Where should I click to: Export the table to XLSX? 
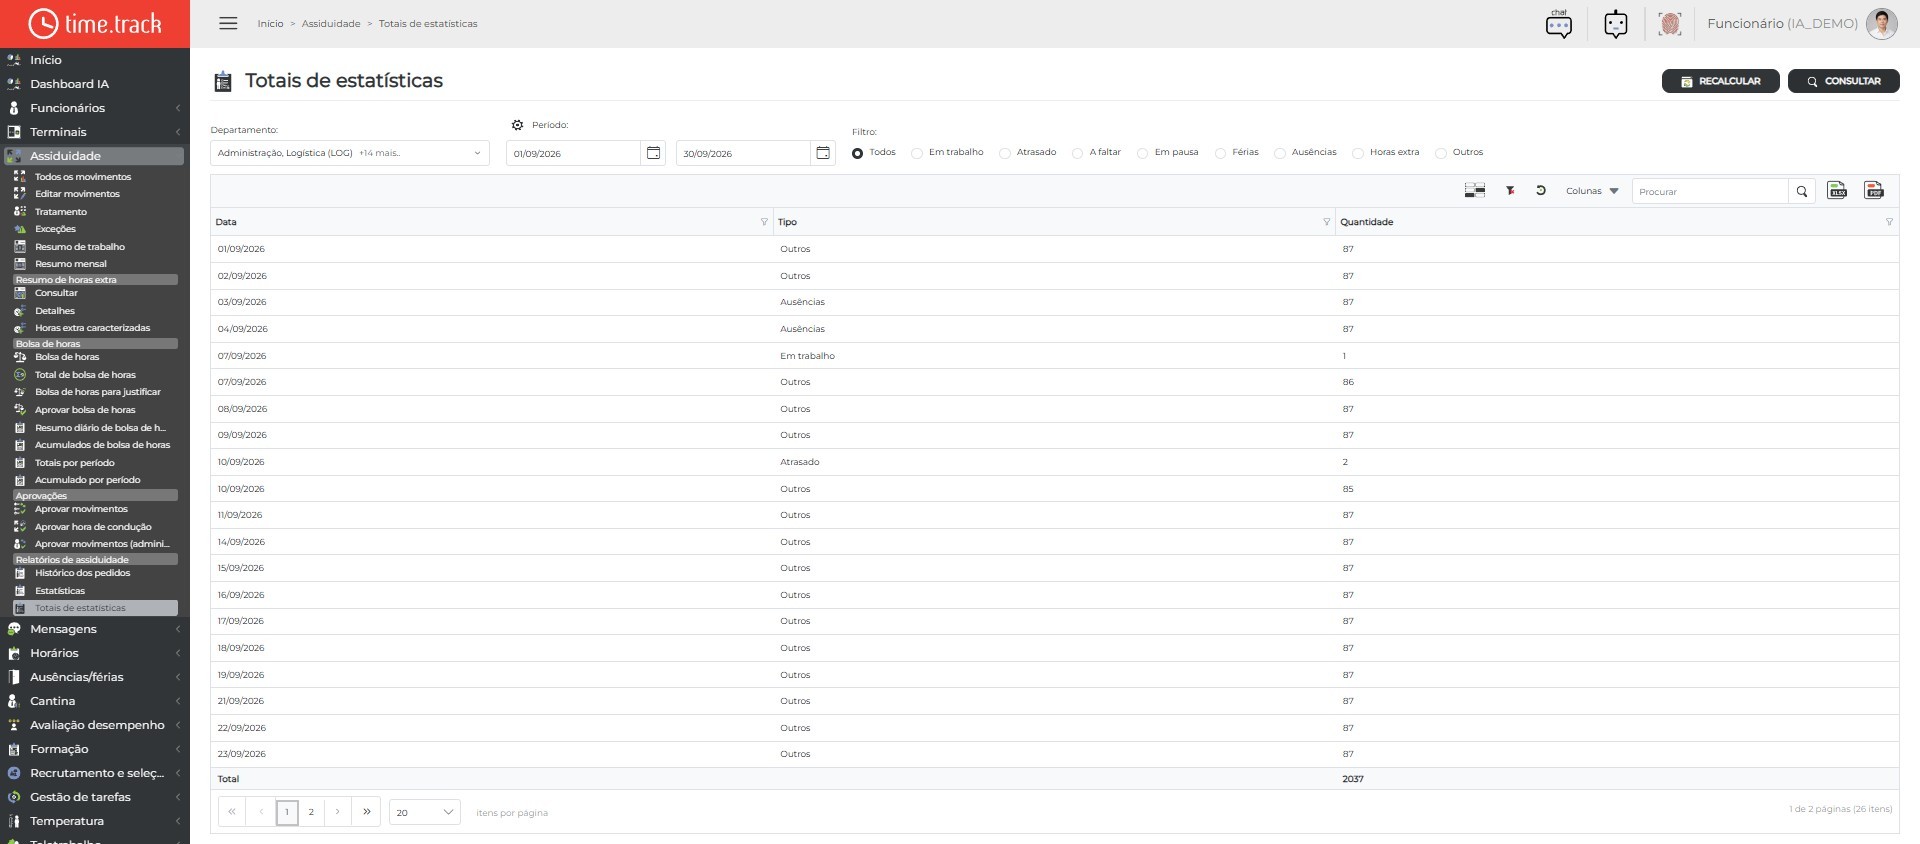pyautogui.click(x=1837, y=191)
